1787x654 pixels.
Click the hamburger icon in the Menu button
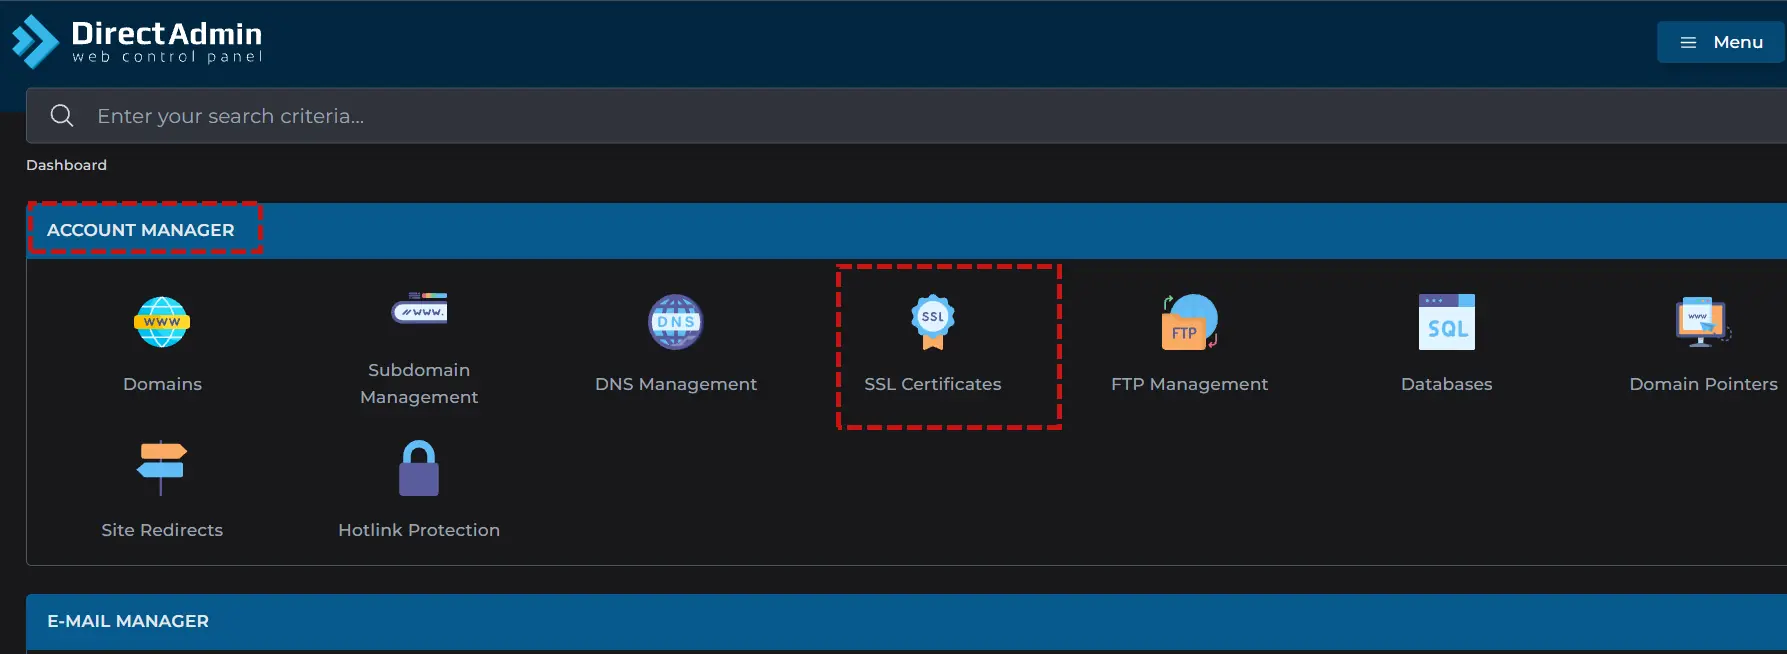pyautogui.click(x=1688, y=43)
